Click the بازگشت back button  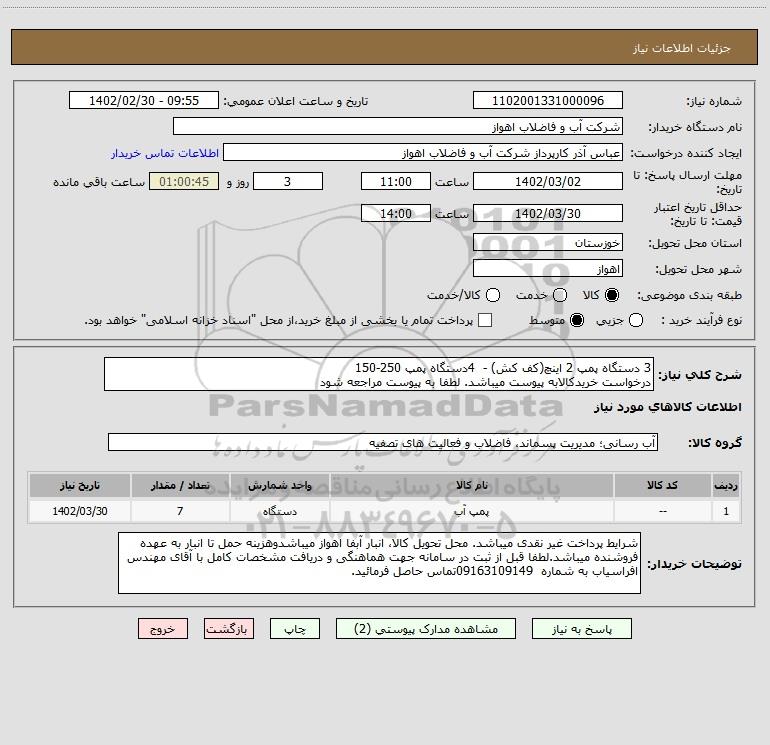(229, 629)
